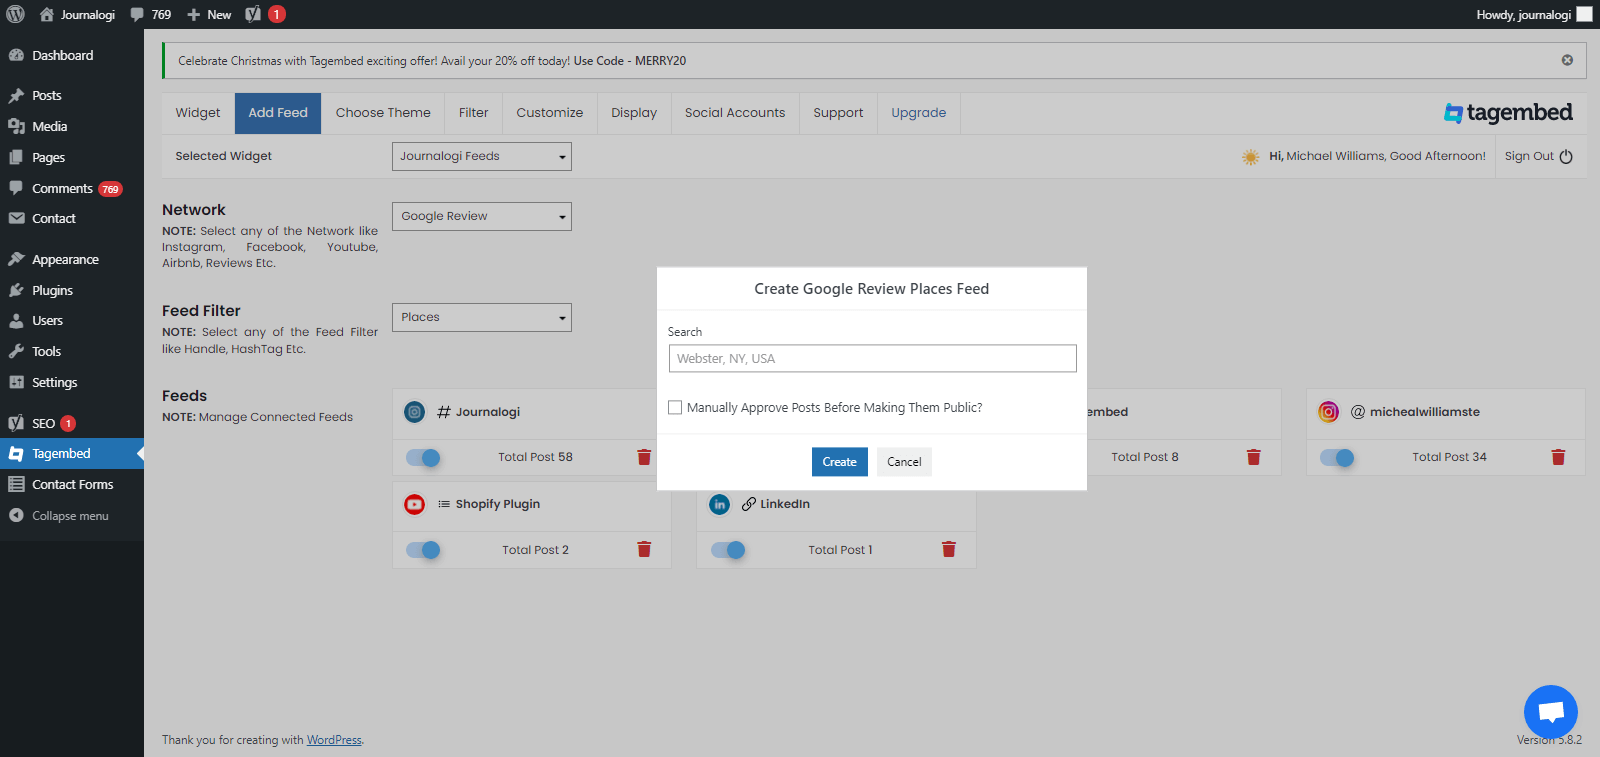Open the Feed Filter dropdown showing Places
This screenshot has height=757, width=1600.
(482, 317)
